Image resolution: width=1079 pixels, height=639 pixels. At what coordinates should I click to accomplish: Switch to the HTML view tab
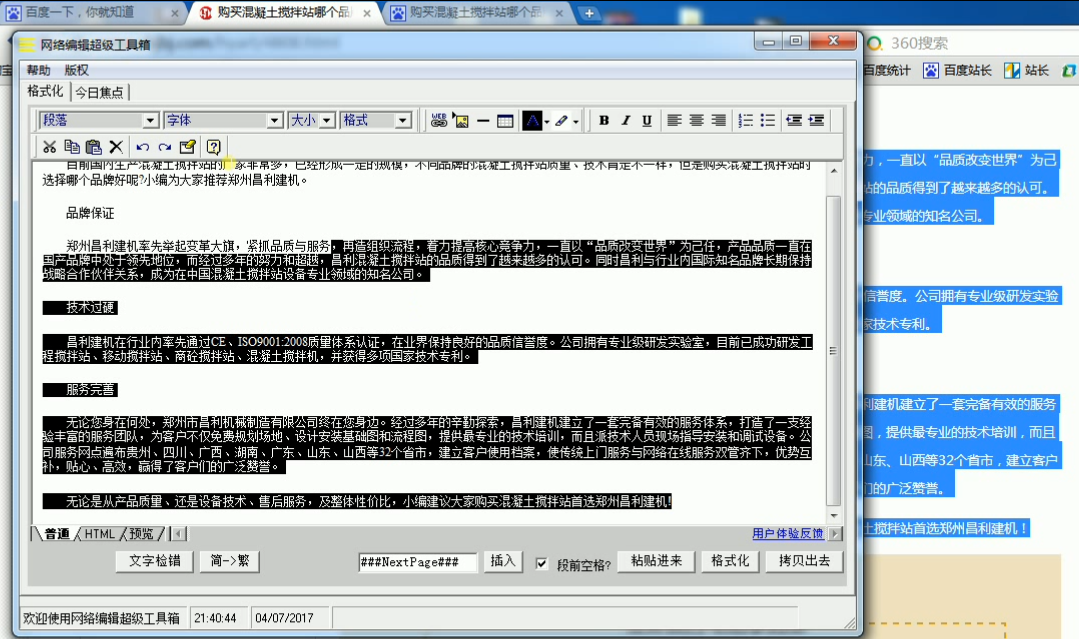pyautogui.click(x=99, y=534)
